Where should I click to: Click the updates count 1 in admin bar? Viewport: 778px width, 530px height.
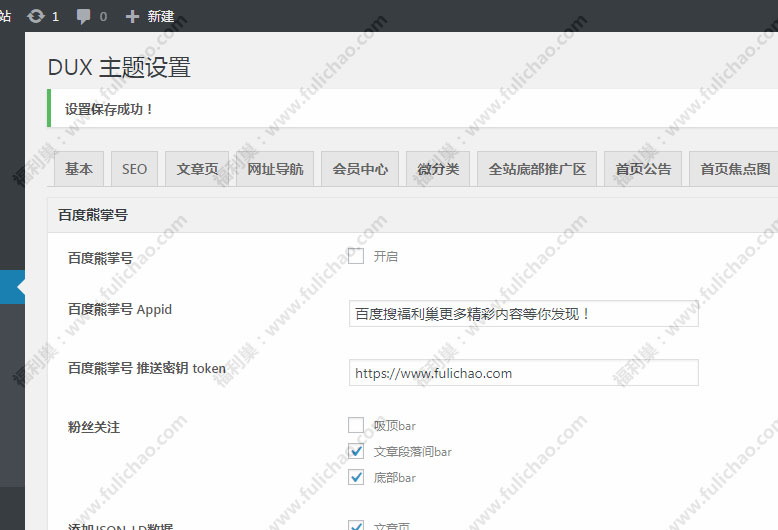tap(55, 17)
